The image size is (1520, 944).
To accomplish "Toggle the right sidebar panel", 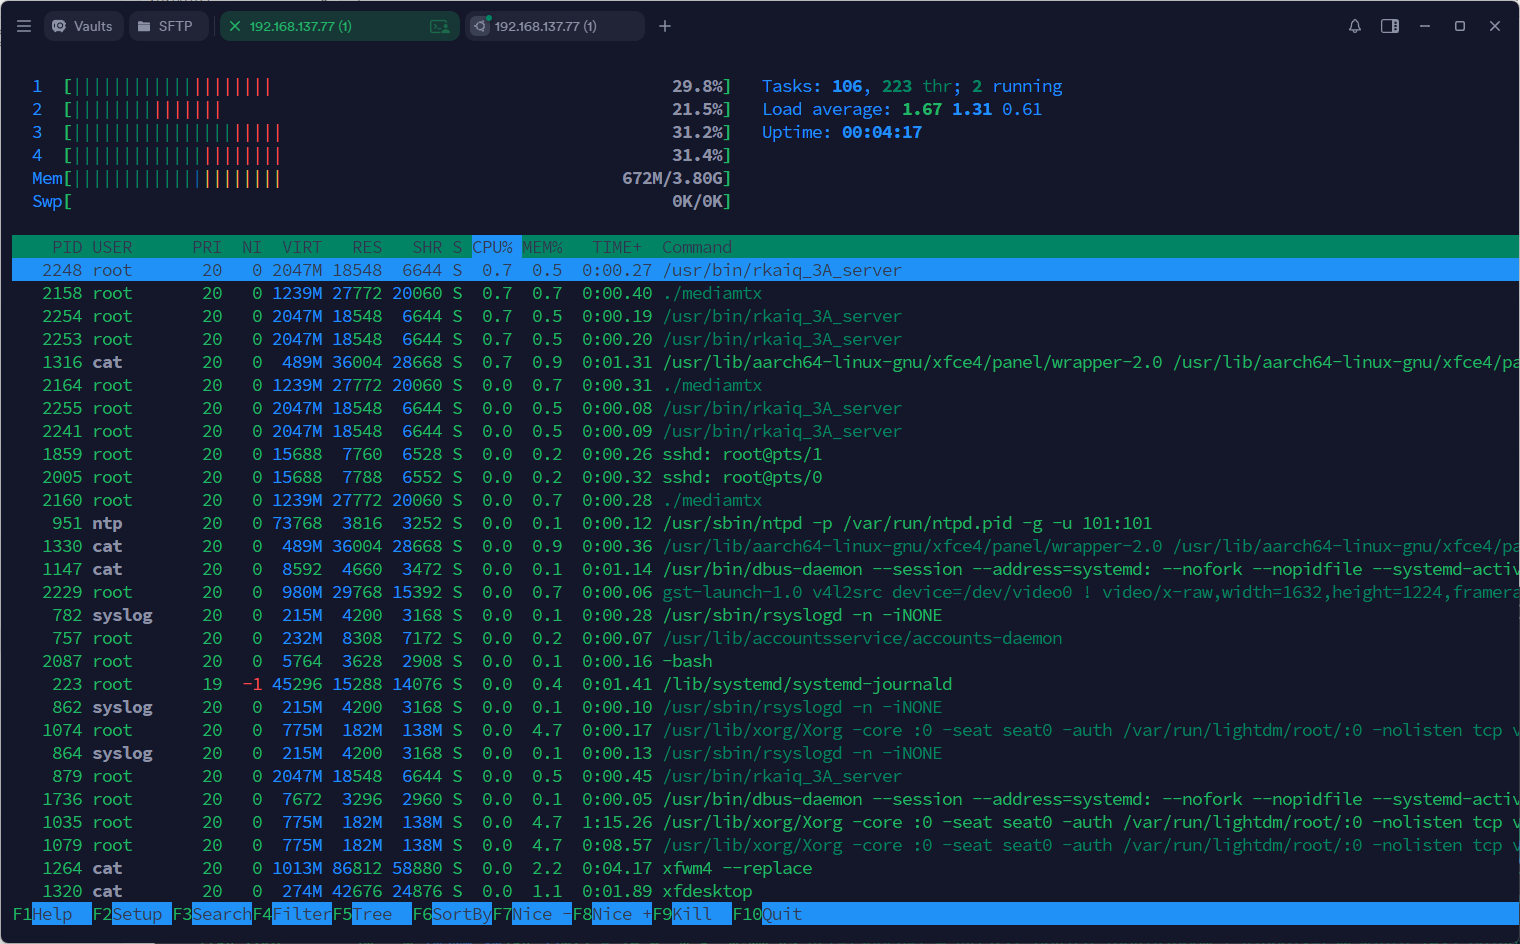I will point(1390,26).
